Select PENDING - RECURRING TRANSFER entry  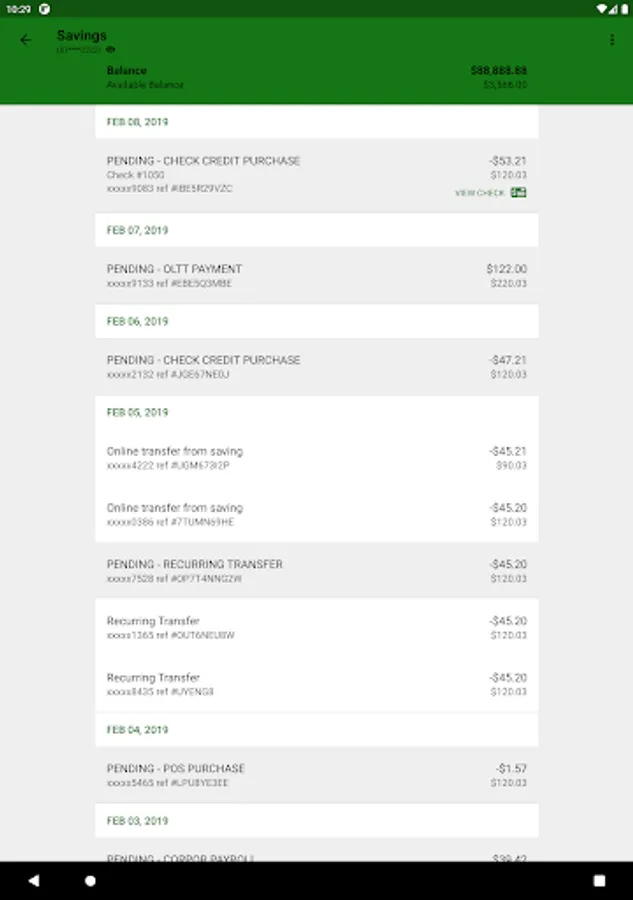[x=316, y=571]
